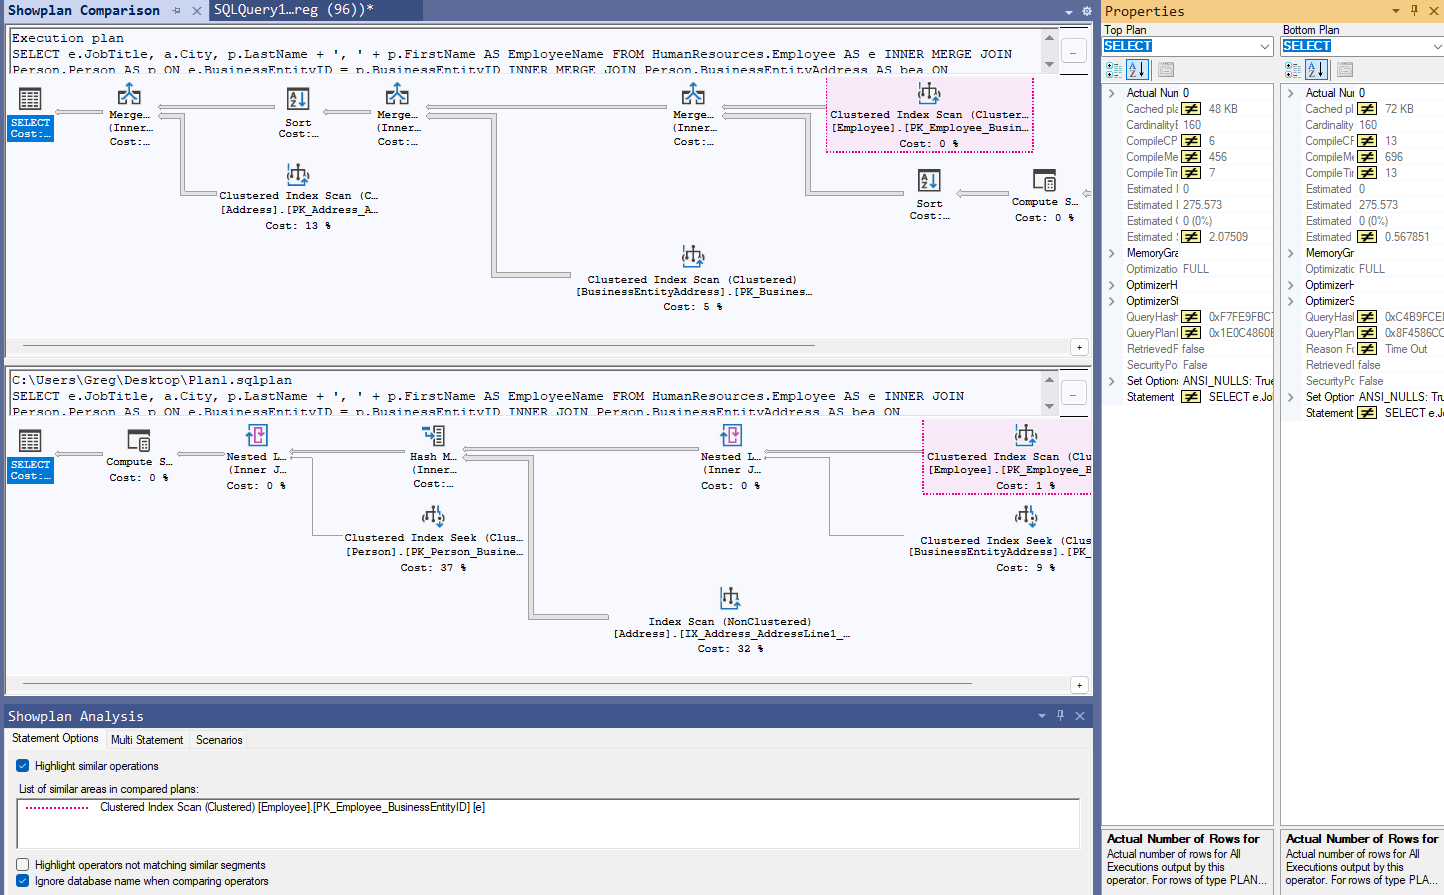Image resolution: width=1444 pixels, height=895 pixels.
Task: Enable Highlight operators not matching similar segments
Action: 23,865
